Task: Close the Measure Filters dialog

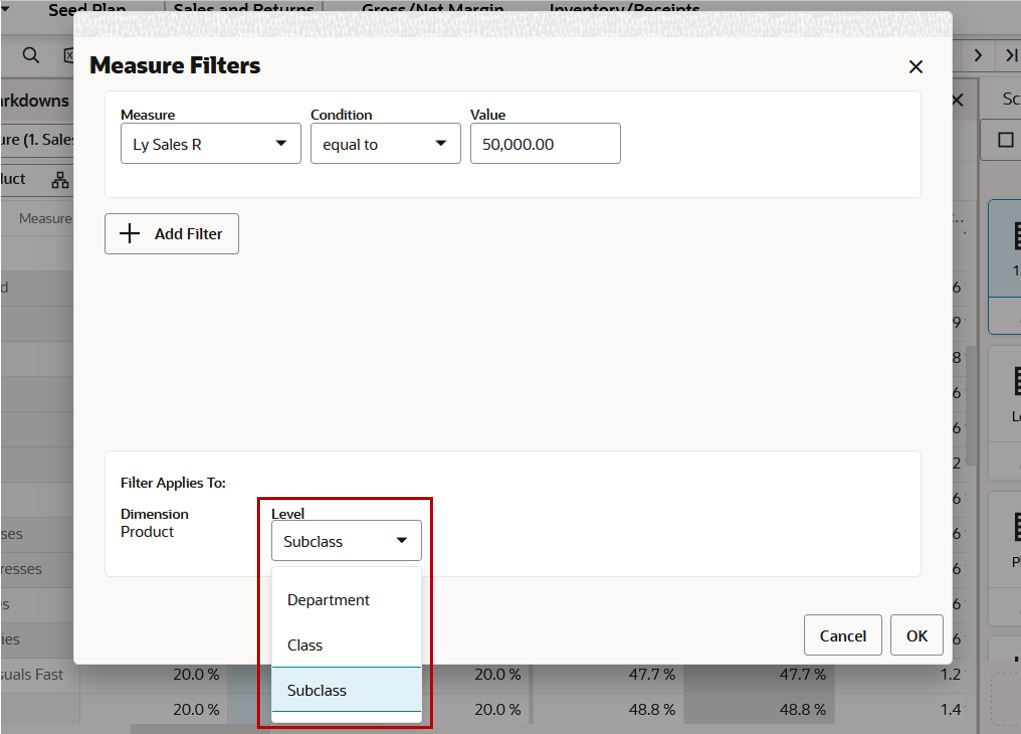Action: (x=916, y=66)
